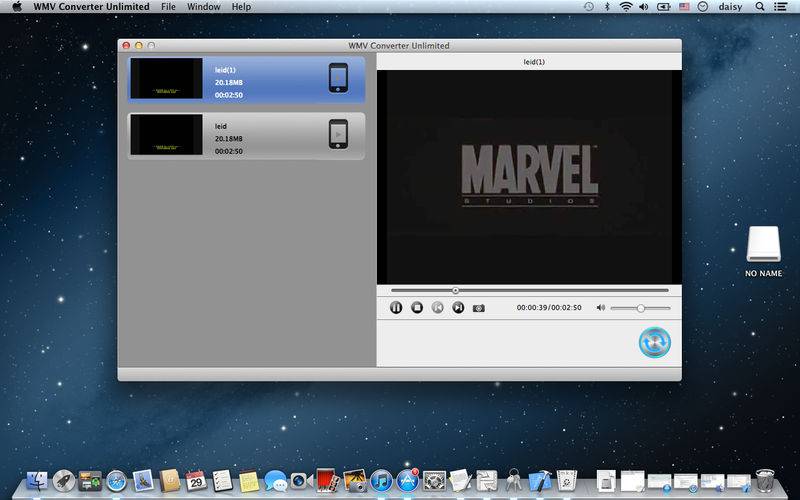Open the Trash in the Dock
800x500 pixels.
[x=765, y=481]
